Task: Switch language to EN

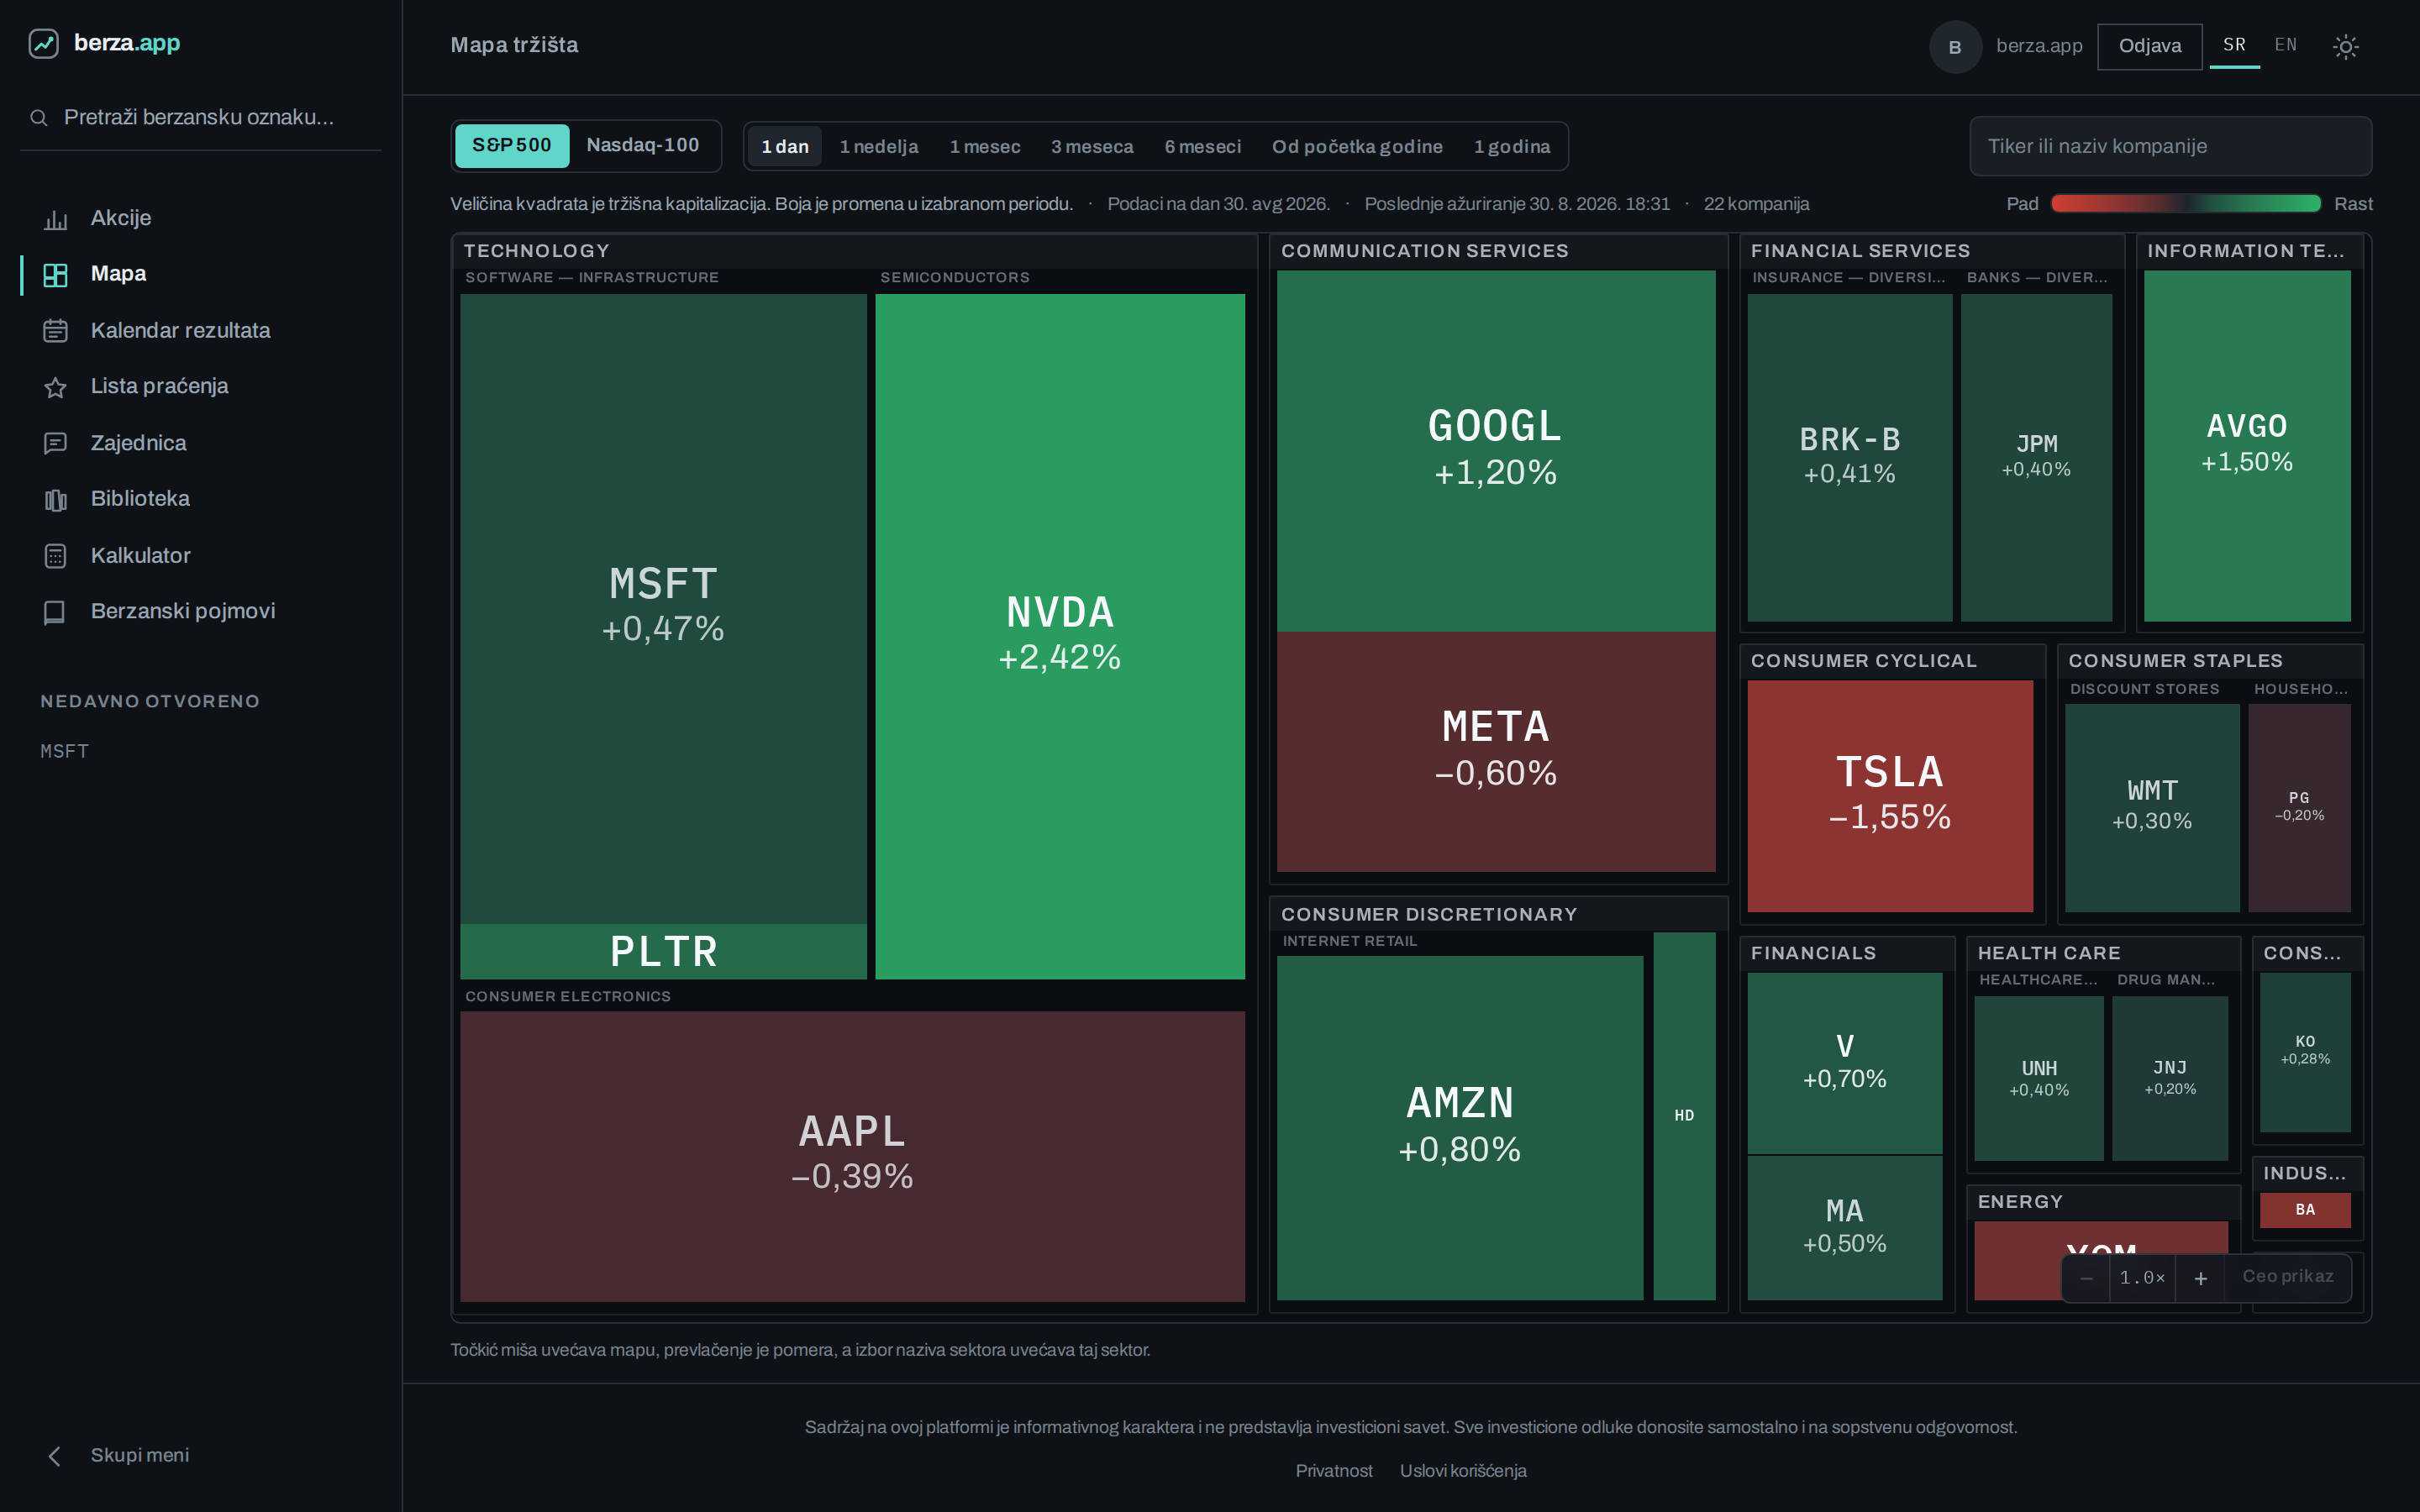Action: (2286, 45)
